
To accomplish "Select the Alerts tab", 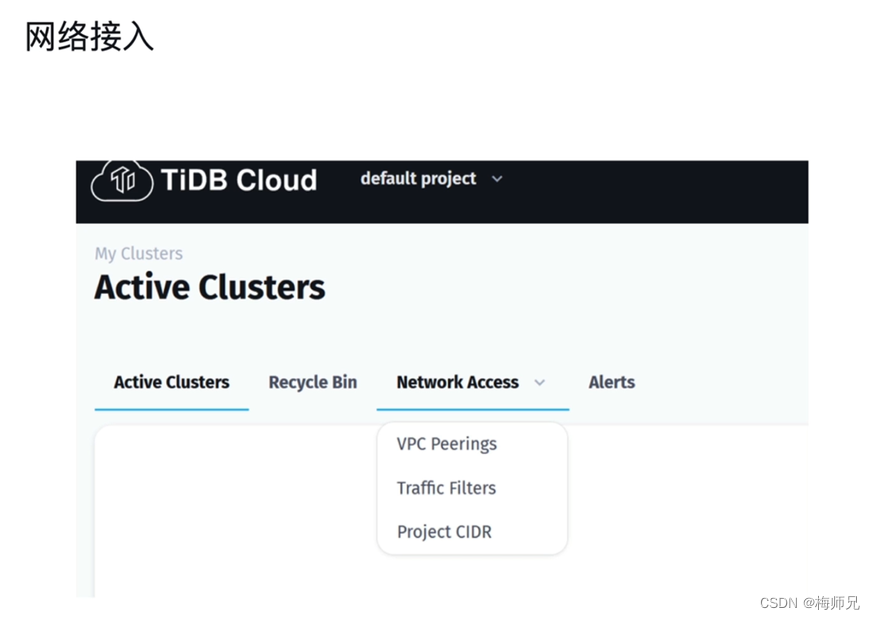I will coord(611,382).
